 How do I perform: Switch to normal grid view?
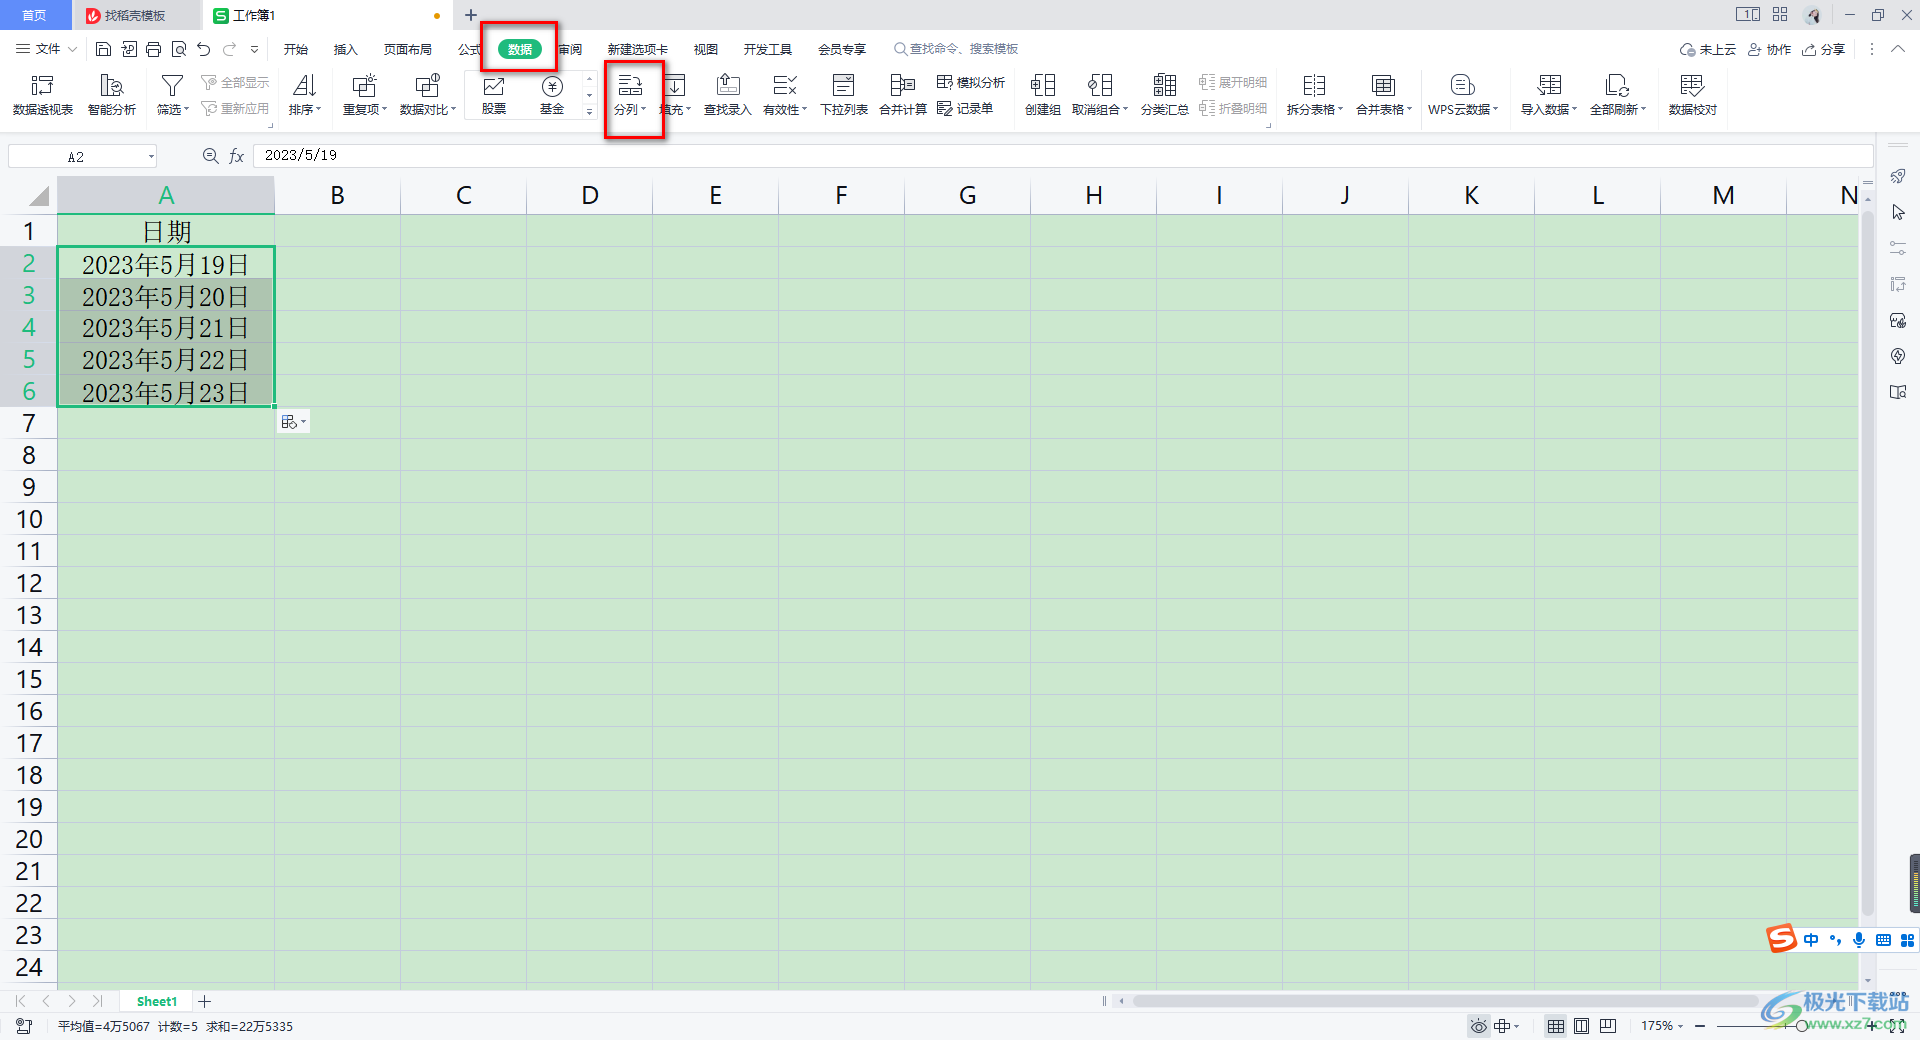[1556, 1026]
